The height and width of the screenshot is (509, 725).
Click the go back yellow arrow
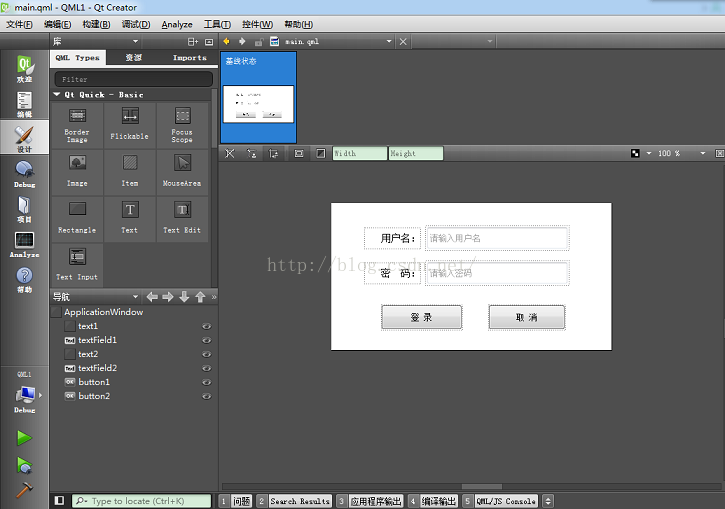tap(227, 42)
